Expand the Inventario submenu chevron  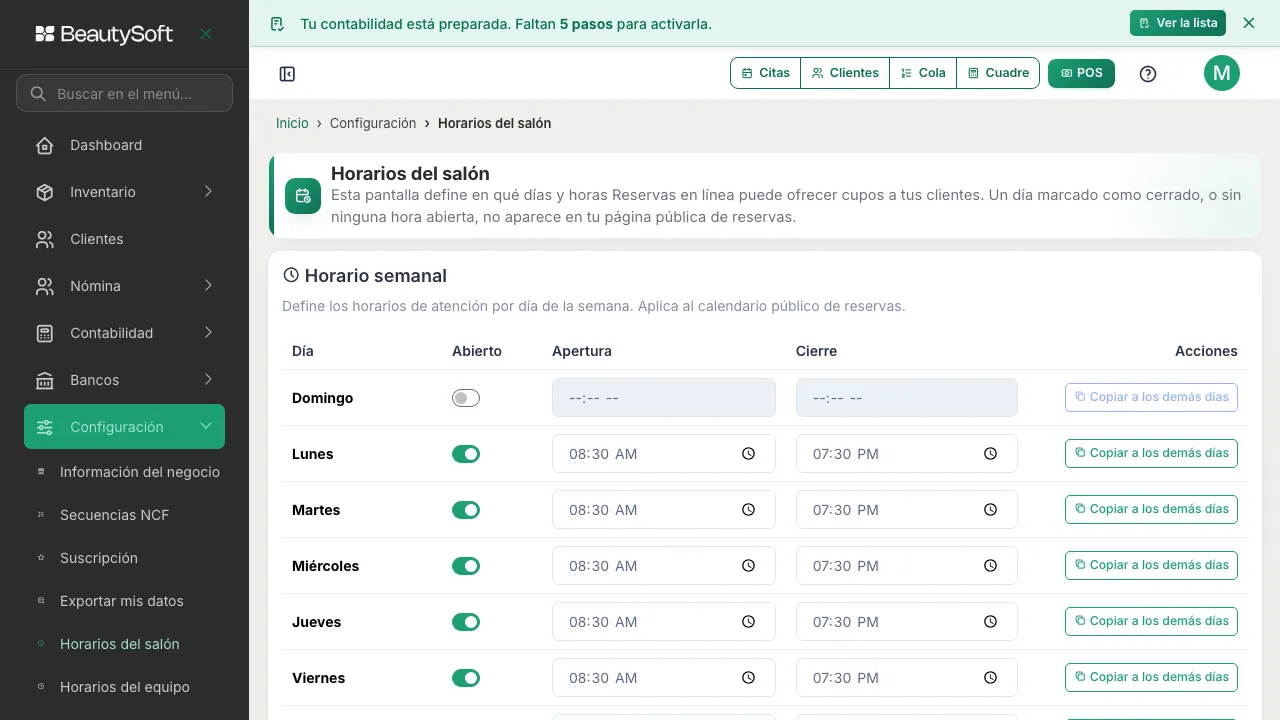click(x=208, y=192)
